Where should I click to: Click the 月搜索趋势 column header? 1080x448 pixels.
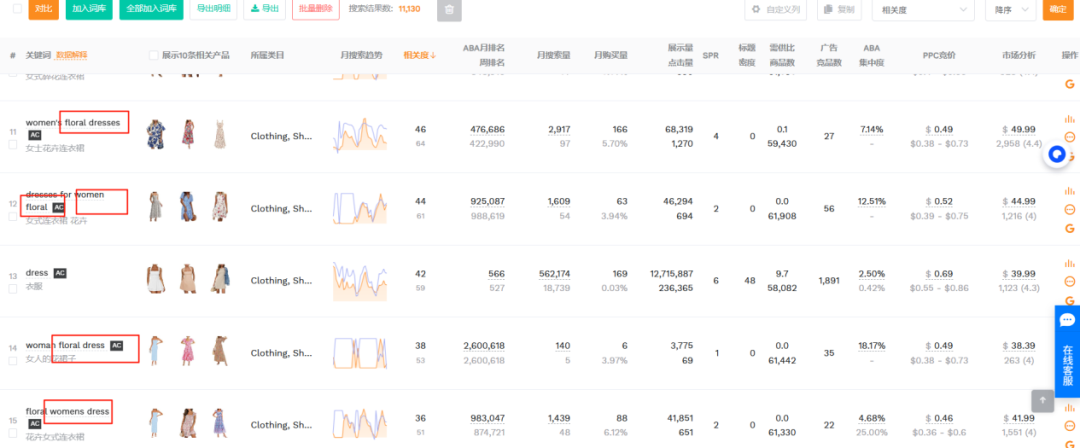[x=360, y=55]
